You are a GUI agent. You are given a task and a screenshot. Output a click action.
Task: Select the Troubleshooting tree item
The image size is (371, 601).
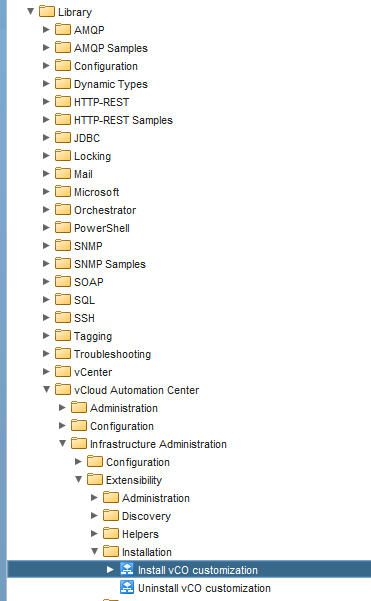click(112, 354)
